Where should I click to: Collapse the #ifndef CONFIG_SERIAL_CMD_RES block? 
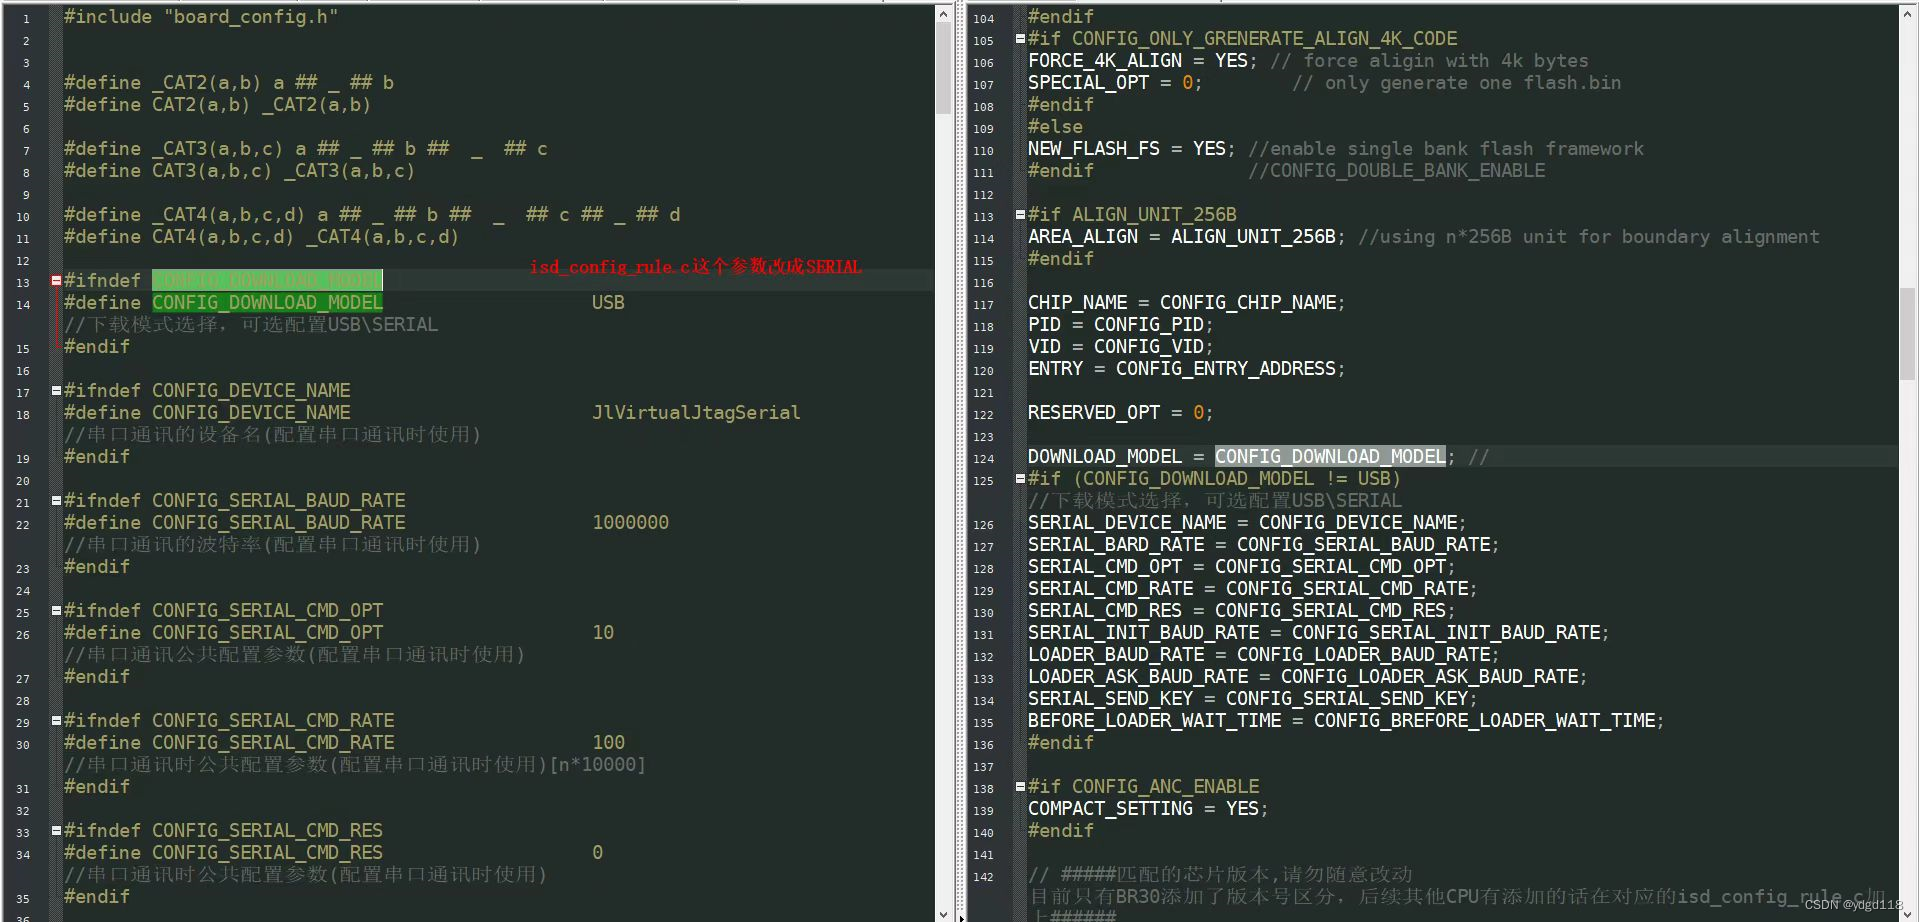(56, 831)
